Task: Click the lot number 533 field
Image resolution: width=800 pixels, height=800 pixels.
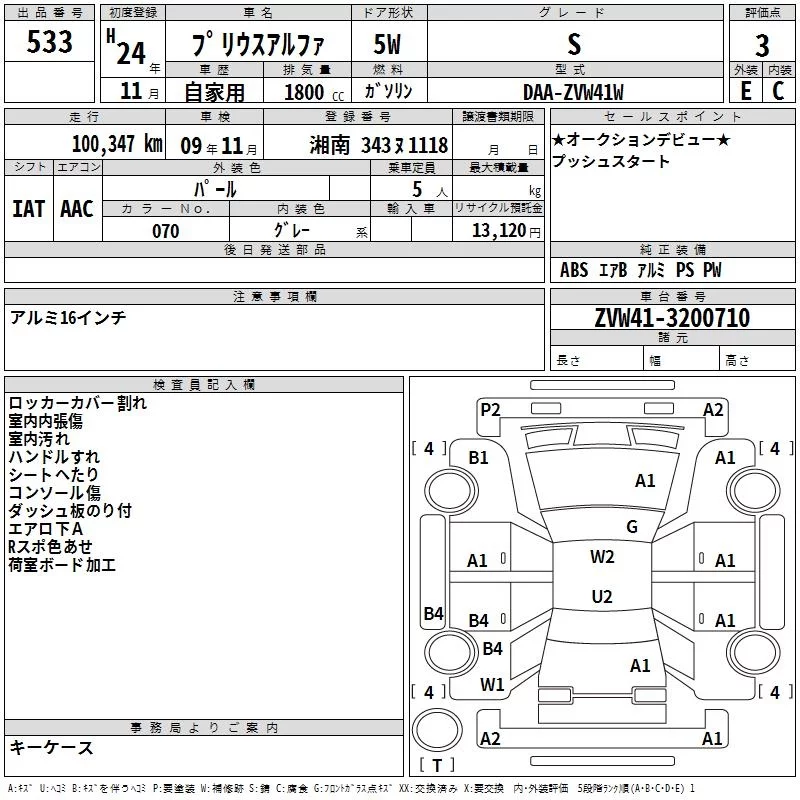Action: [x=49, y=41]
